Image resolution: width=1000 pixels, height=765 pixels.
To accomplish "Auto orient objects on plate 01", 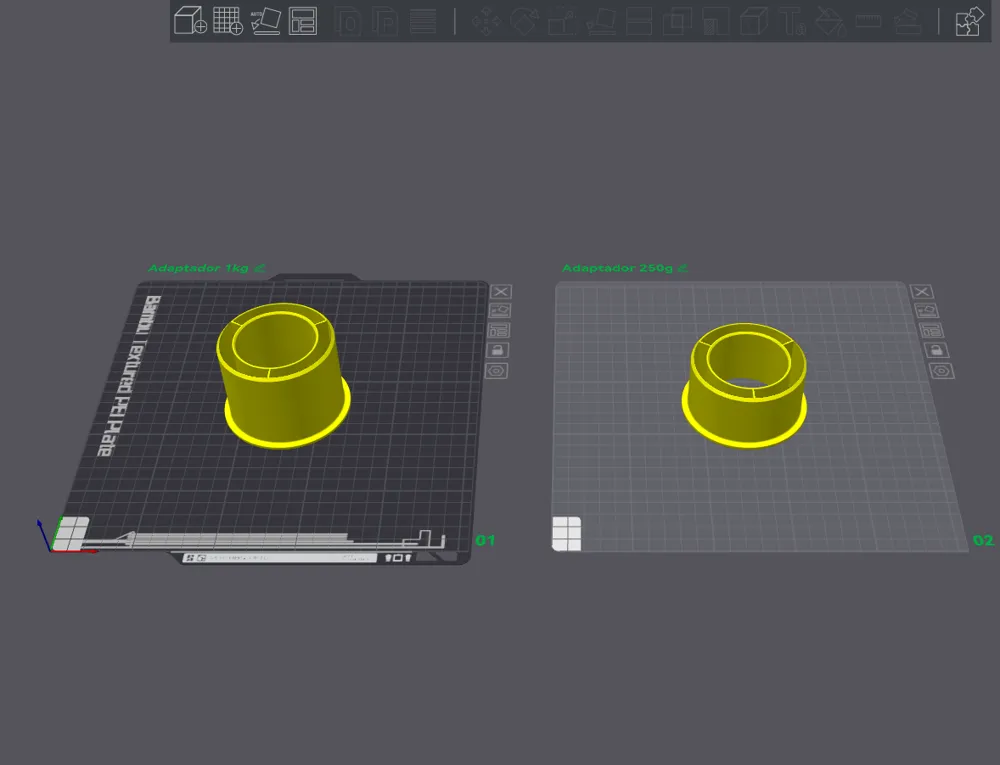I will (x=499, y=310).
